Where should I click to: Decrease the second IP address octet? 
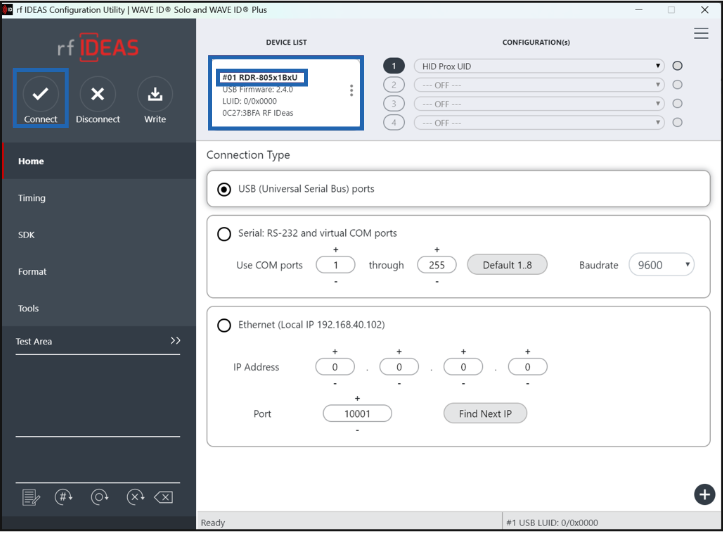tap(399, 383)
